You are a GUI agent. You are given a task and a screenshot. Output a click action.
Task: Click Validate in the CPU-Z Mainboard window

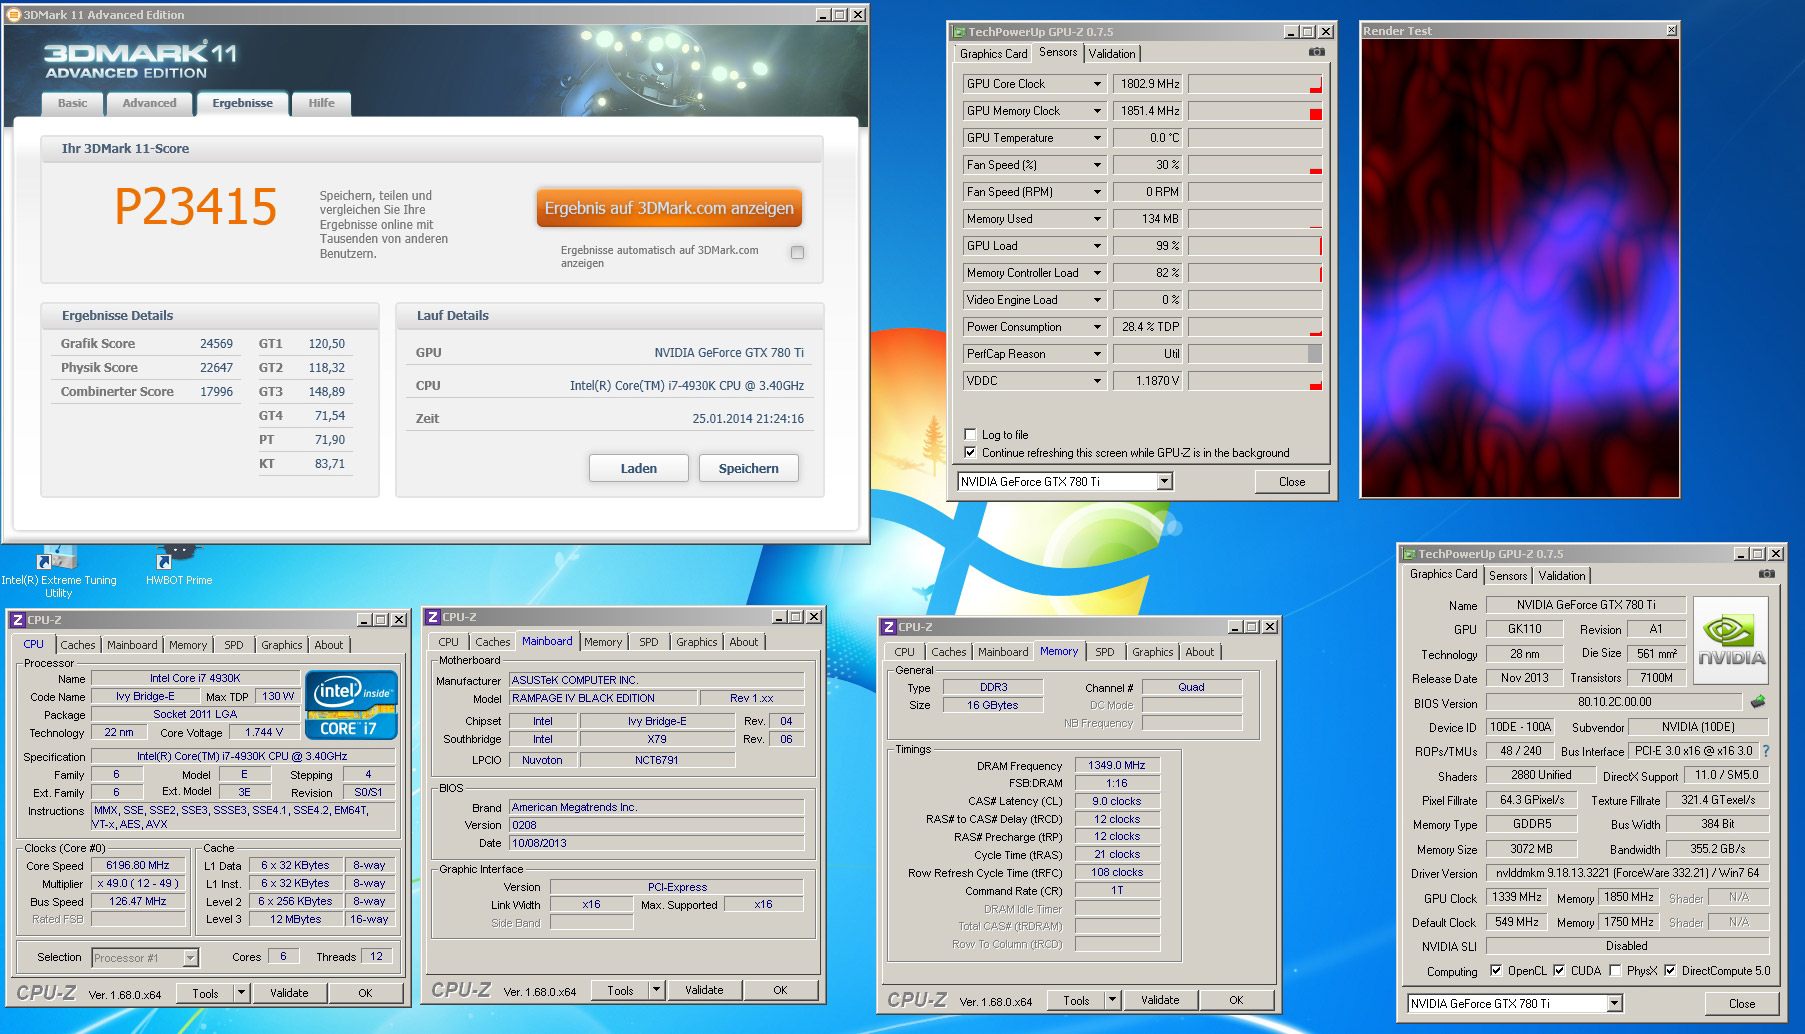click(x=704, y=990)
